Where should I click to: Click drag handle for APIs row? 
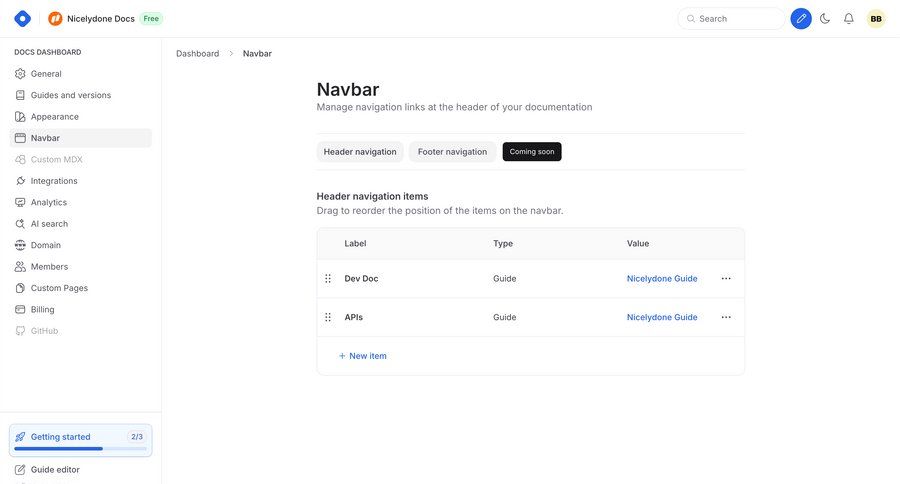coord(328,317)
